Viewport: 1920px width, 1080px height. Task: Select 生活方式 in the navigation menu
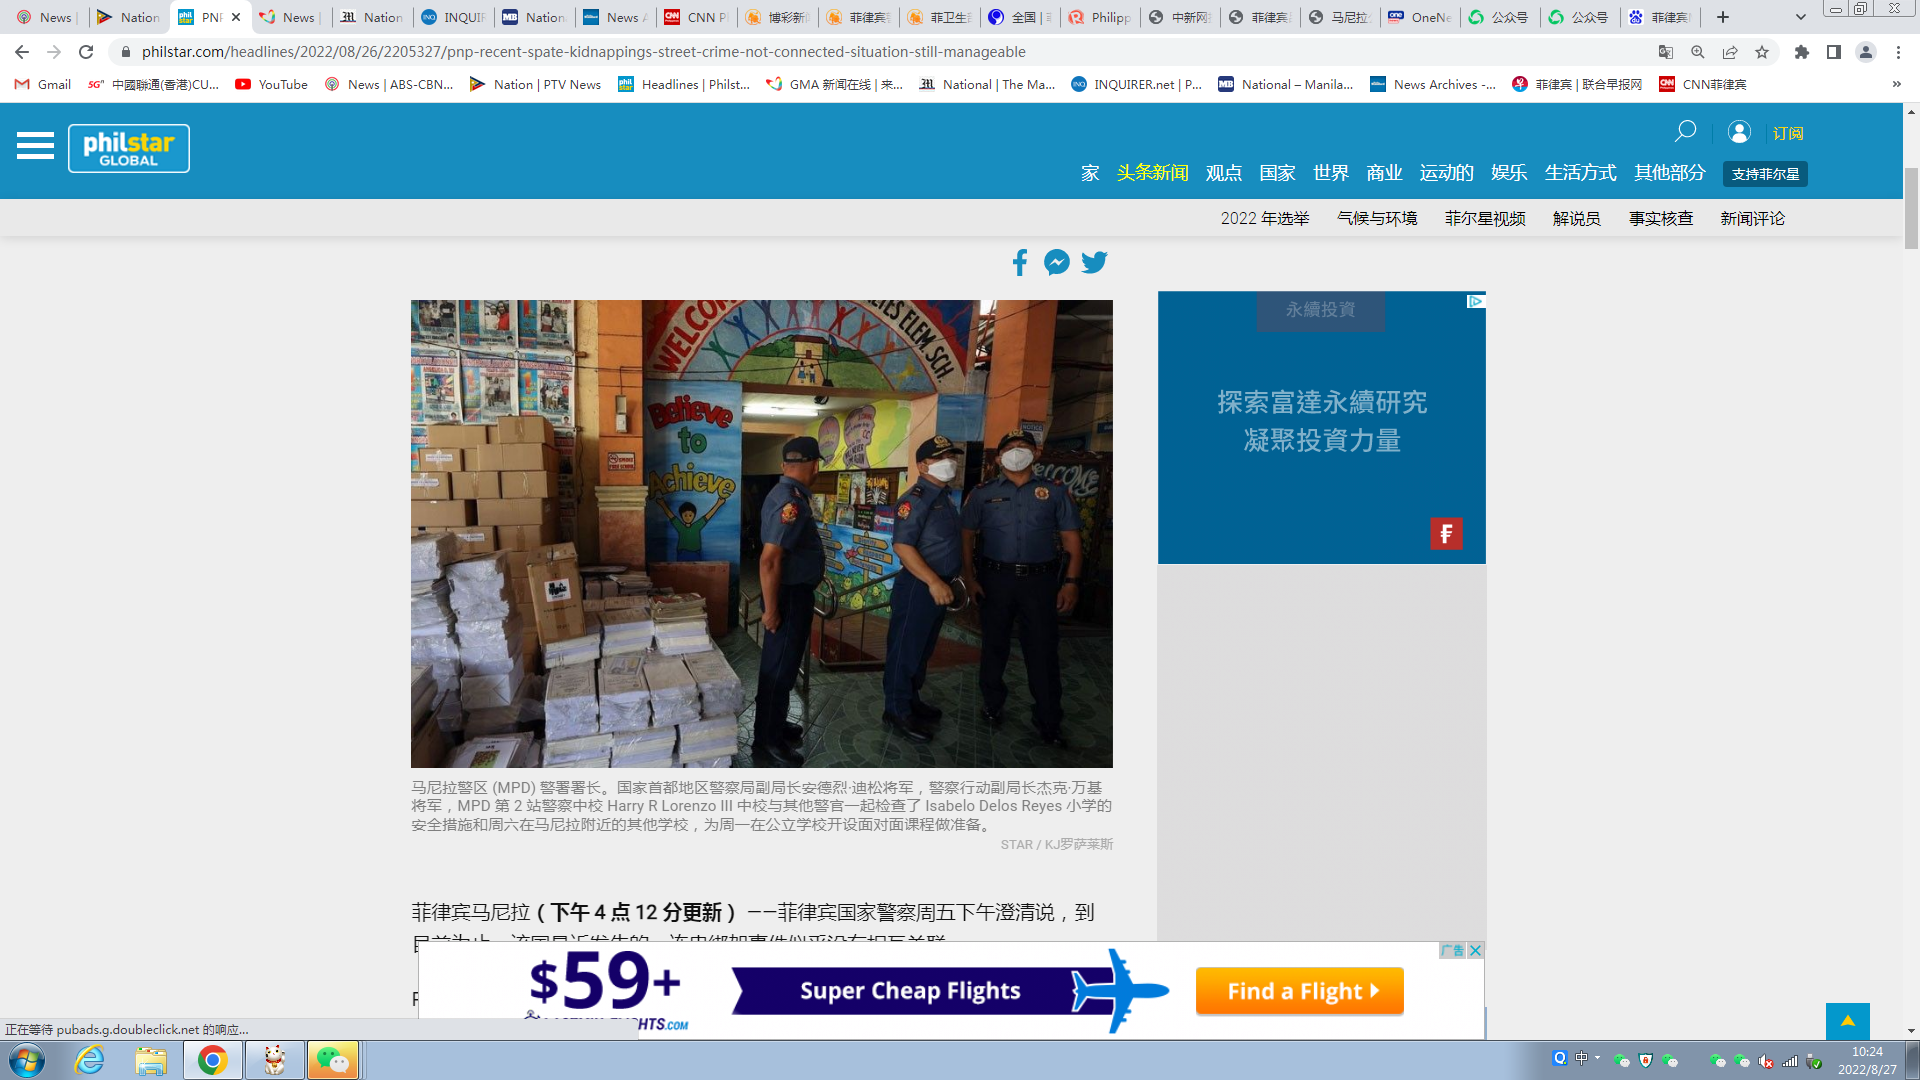coord(1580,173)
